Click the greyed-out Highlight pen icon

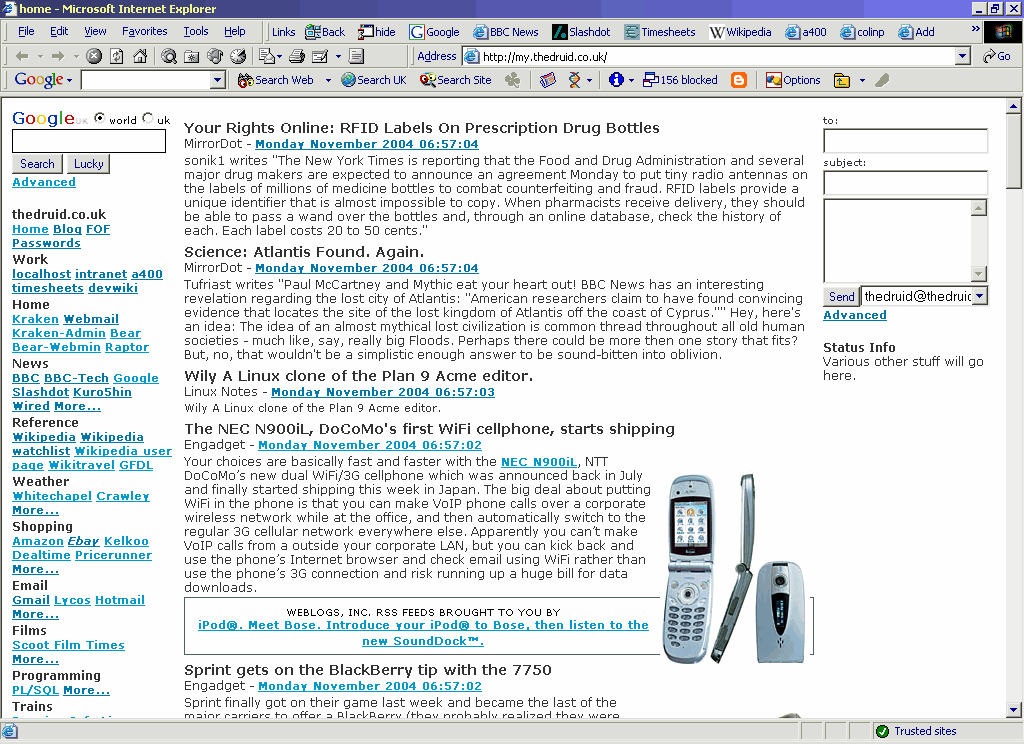[x=882, y=80]
